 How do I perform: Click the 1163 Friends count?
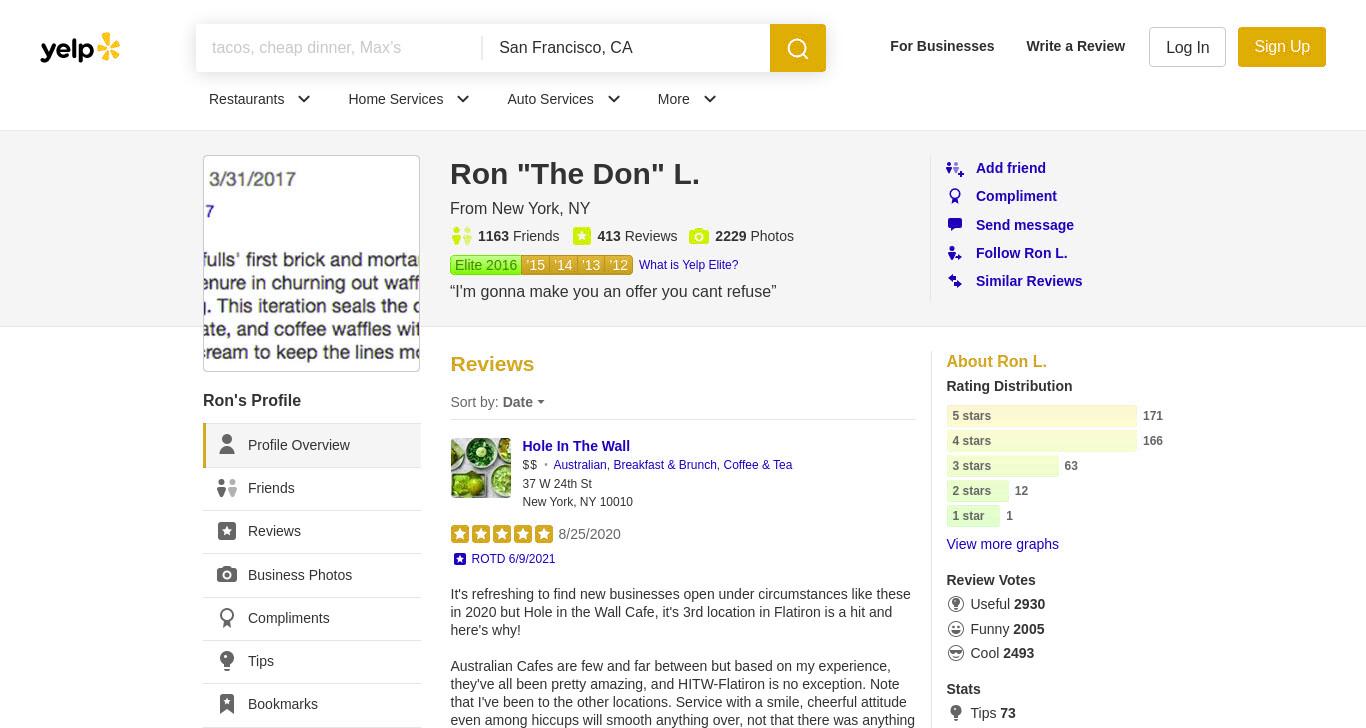pyautogui.click(x=518, y=236)
